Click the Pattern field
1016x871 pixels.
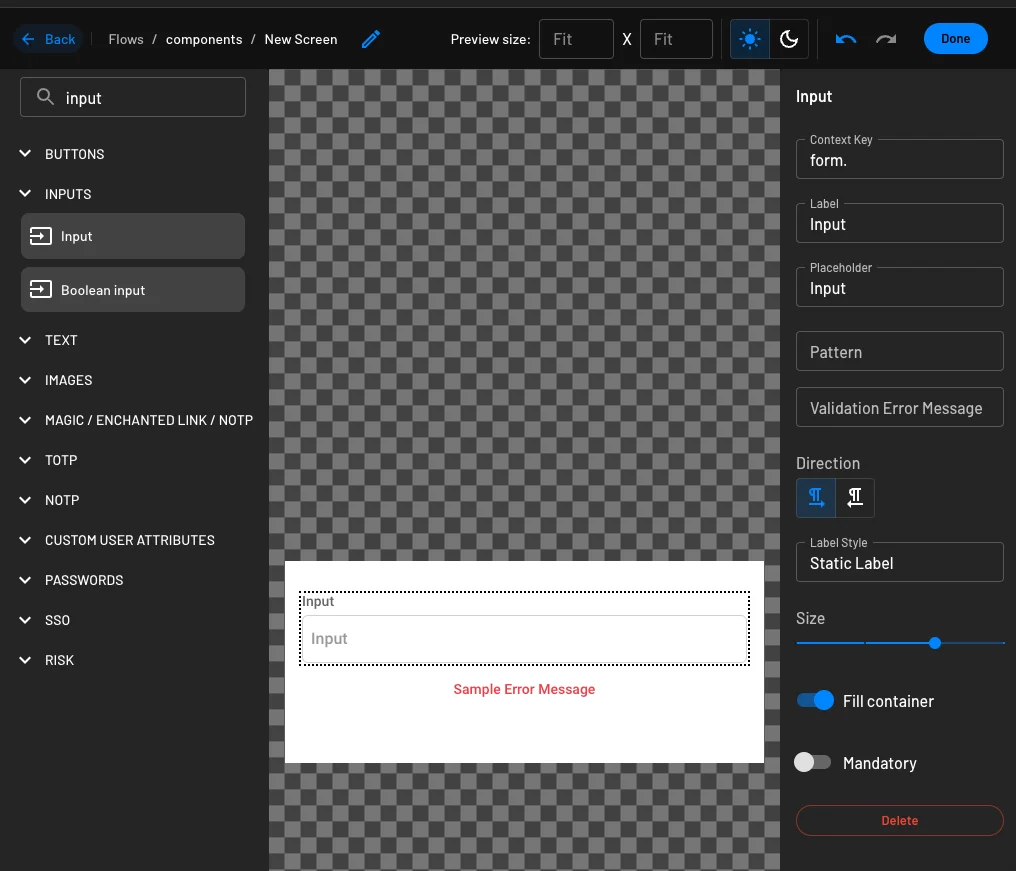click(899, 351)
